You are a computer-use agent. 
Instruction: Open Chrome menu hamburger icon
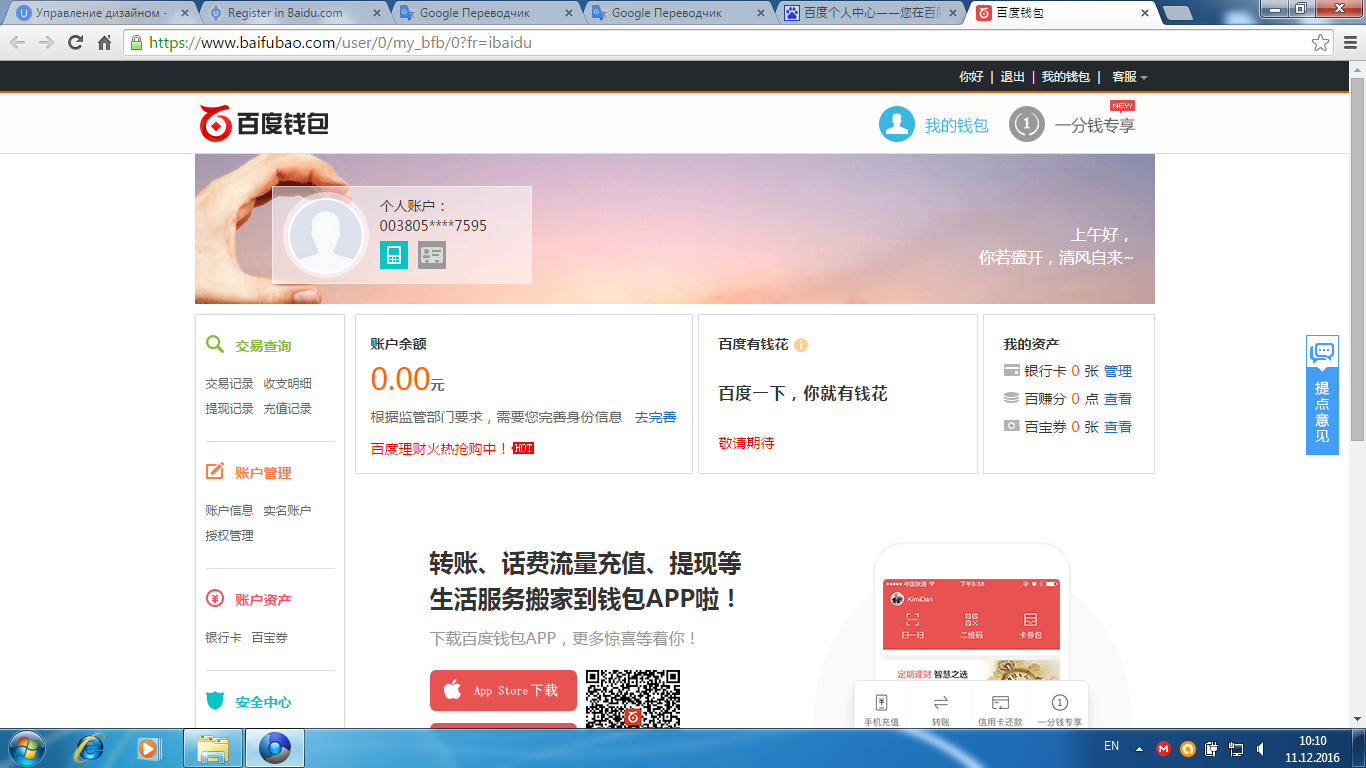(x=1349, y=43)
